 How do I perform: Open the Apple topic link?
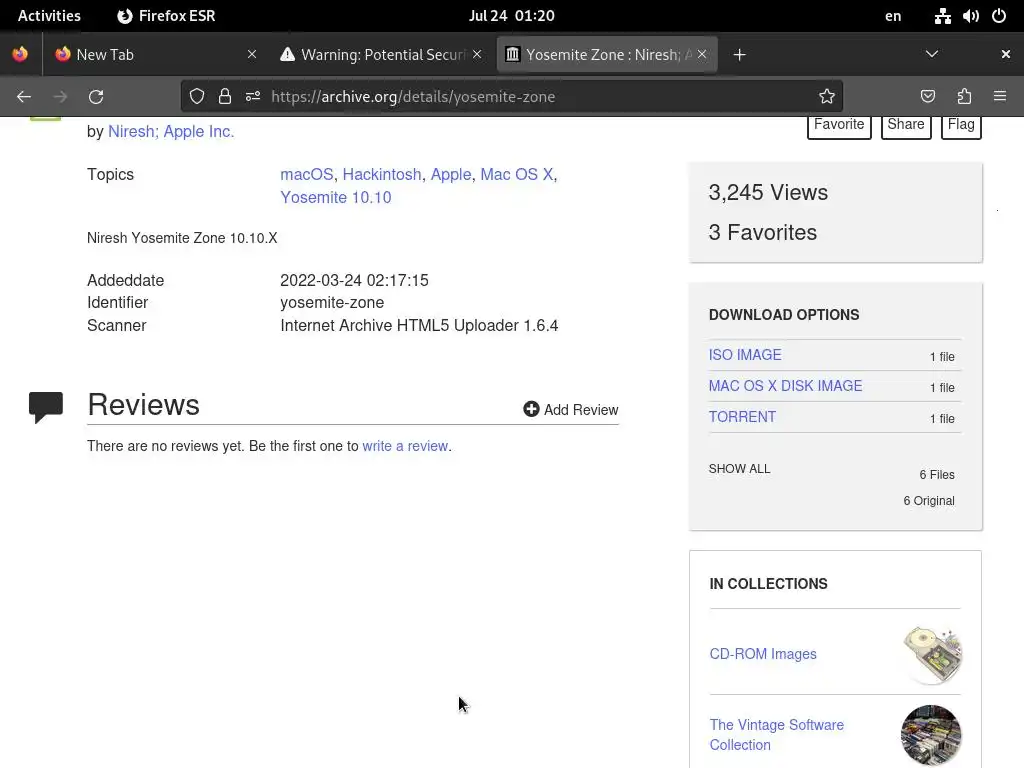pos(451,174)
